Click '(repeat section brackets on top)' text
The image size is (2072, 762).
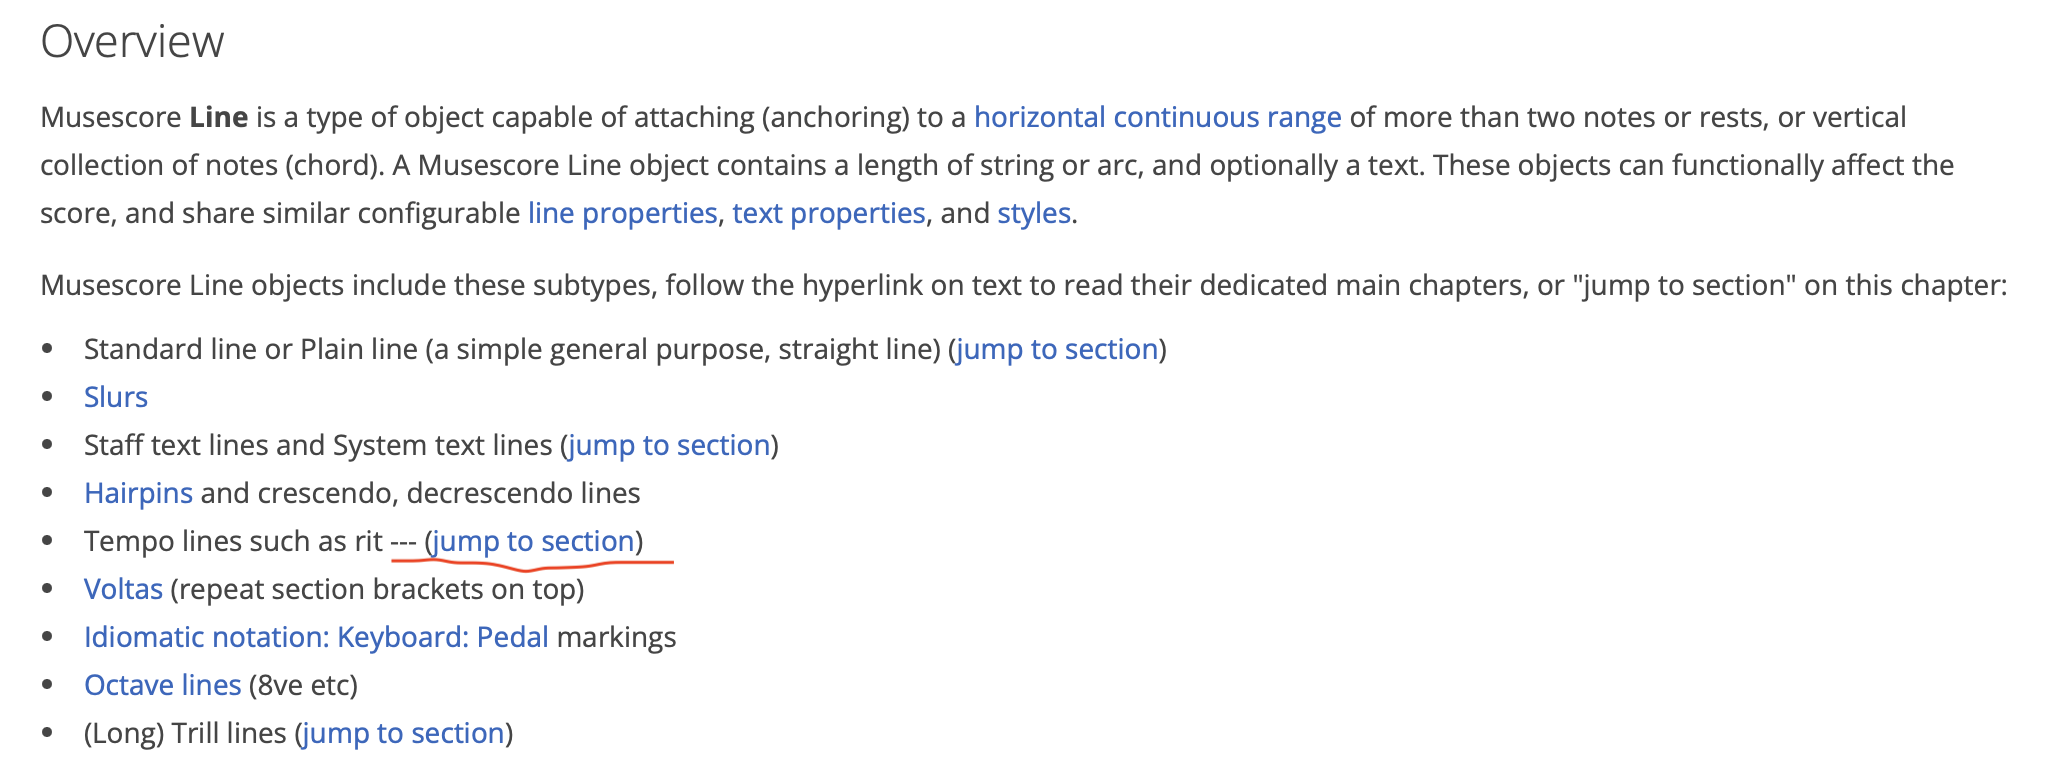(x=377, y=590)
